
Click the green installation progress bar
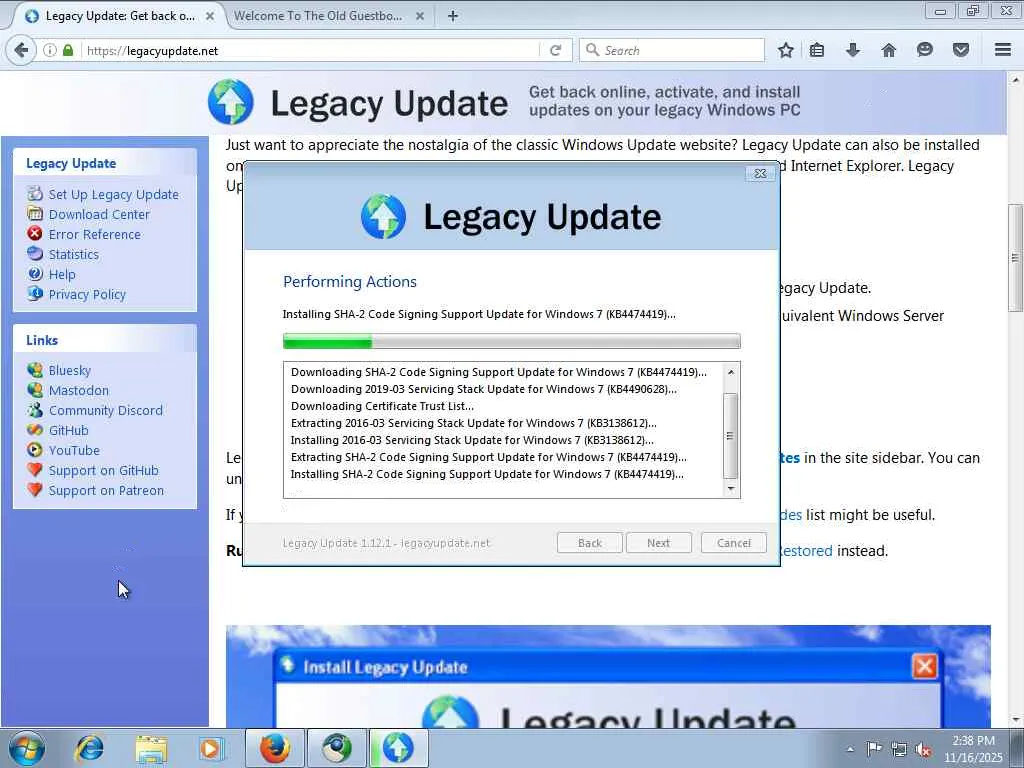click(512, 341)
